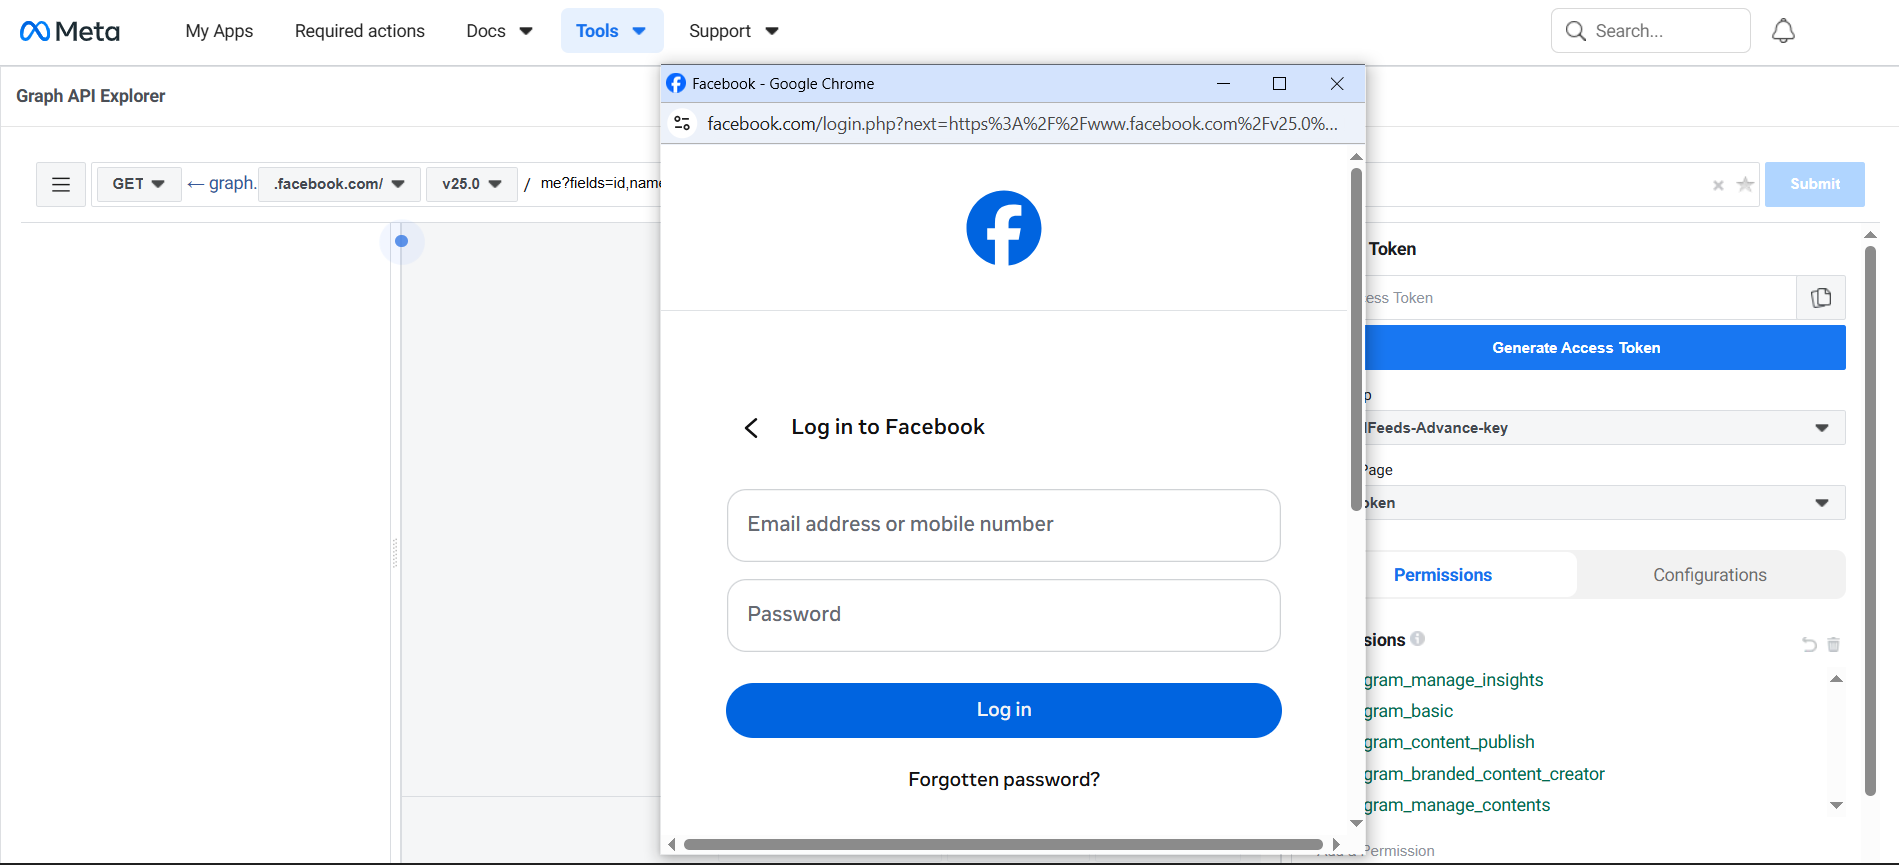The width and height of the screenshot is (1899, 865).
Task: Open the notifications bell
Action: 1783,31
